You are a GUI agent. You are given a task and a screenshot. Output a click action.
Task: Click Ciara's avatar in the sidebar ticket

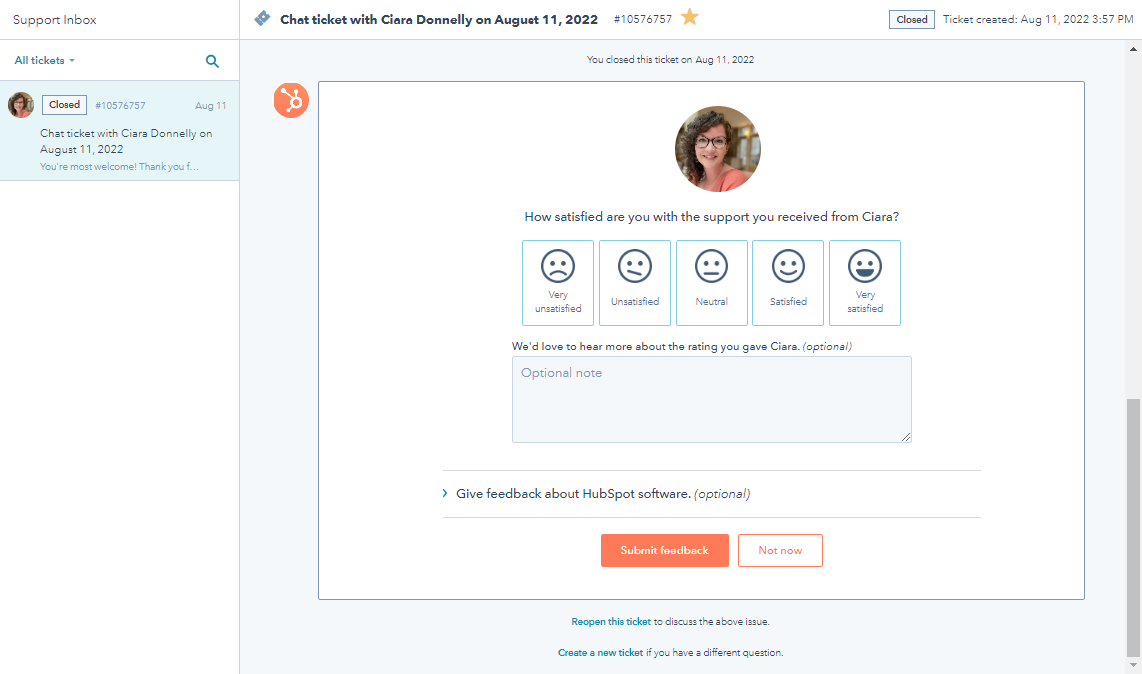coord(20,104)
